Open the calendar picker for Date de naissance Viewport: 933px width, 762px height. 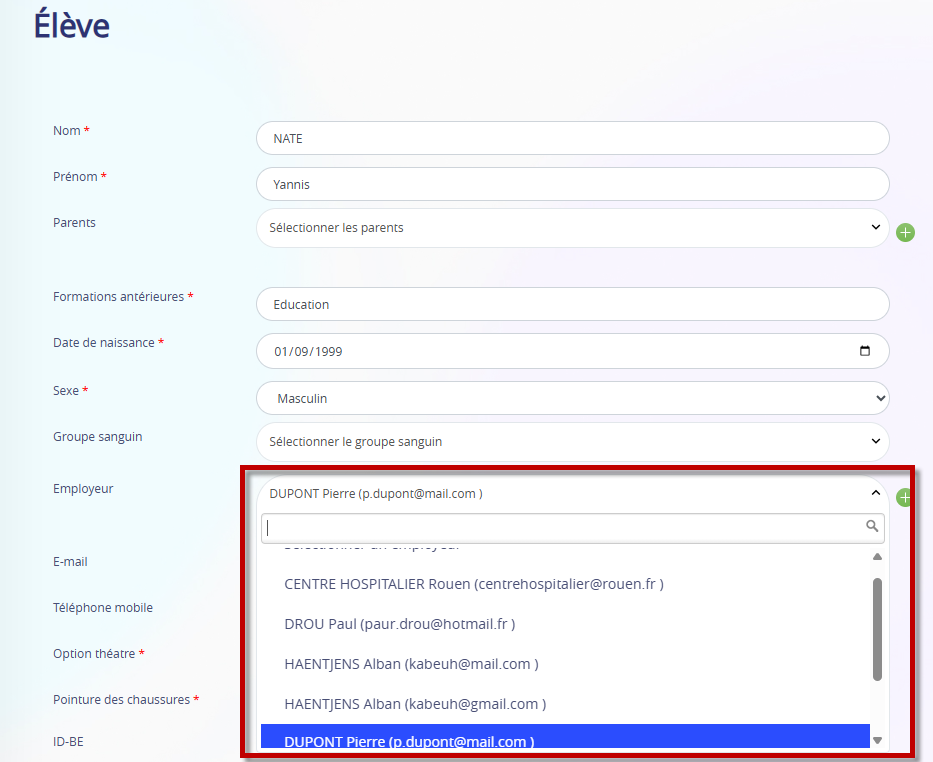tap(865, 351)
